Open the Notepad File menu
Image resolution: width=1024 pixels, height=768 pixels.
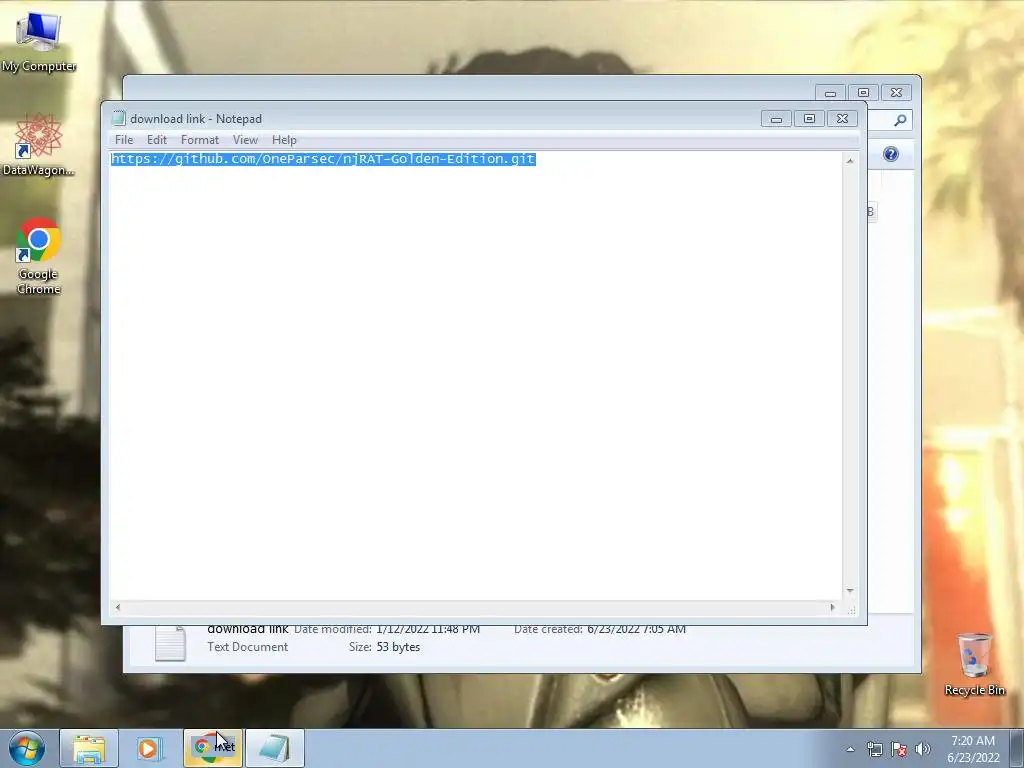124,140
